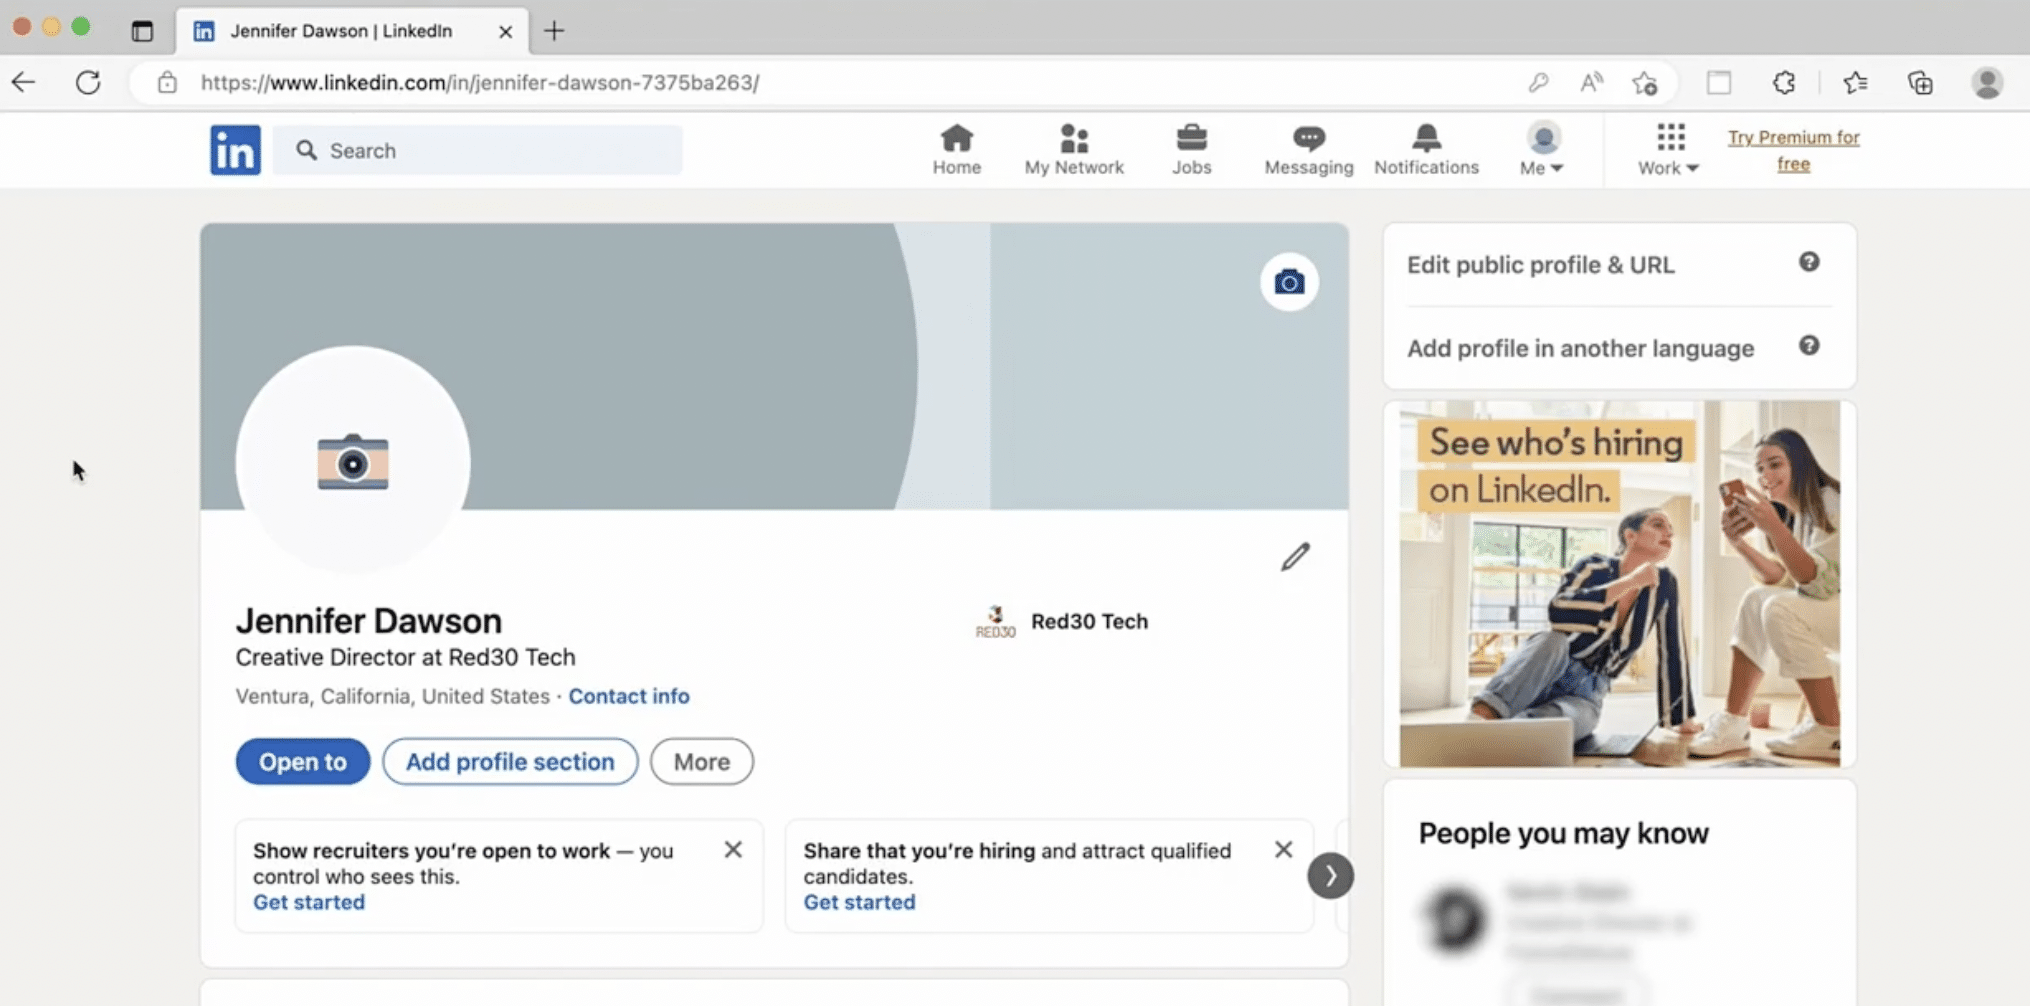Open the More button menu
The height and width of the screenshot is (1006, 2030).
click(702, 762)
